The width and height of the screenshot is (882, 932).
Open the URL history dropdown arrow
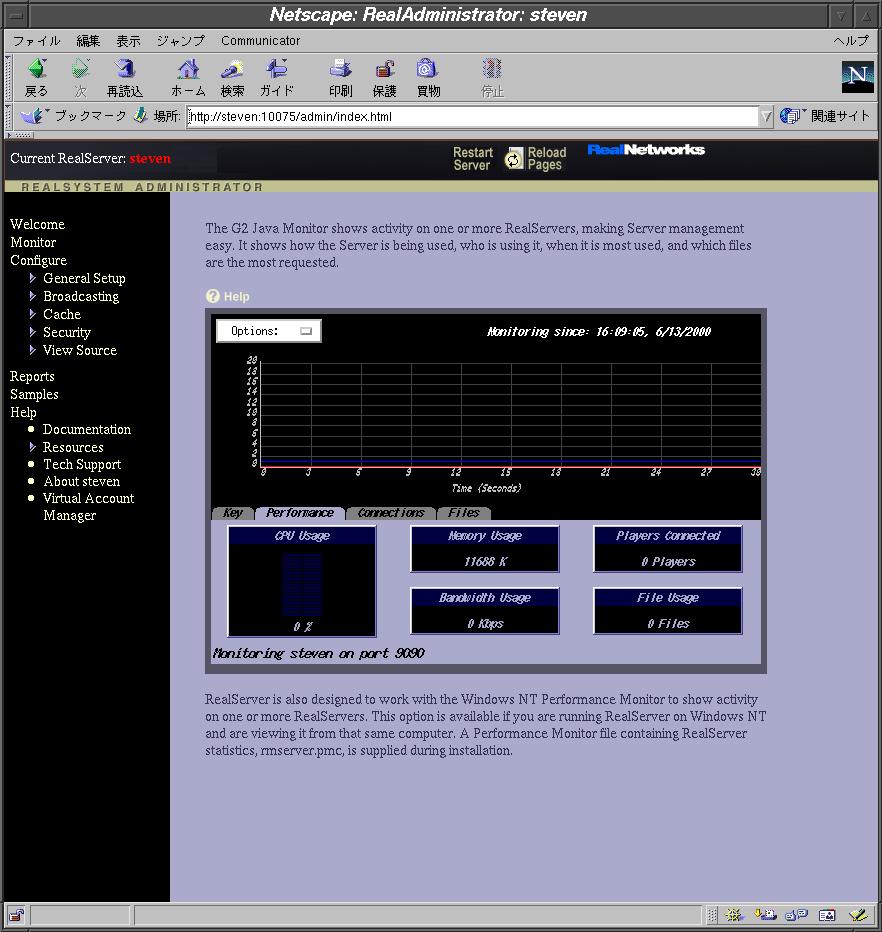coord(766,116)
